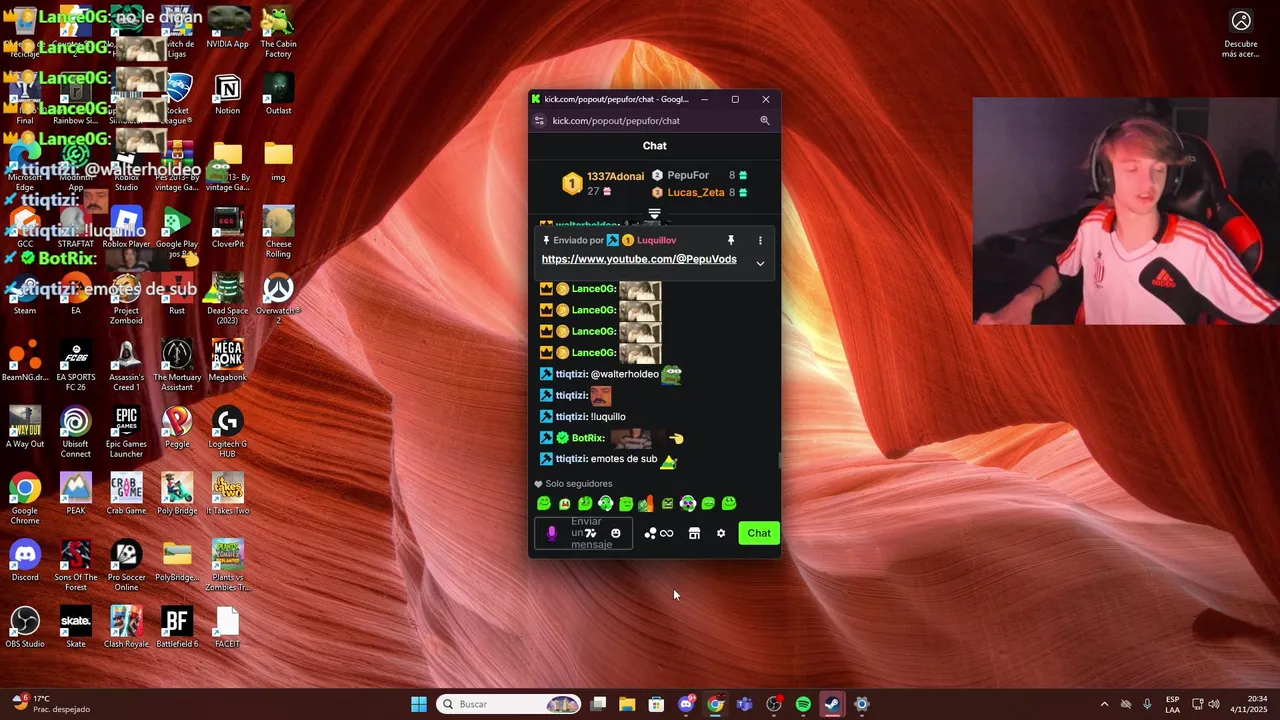Click the purple microphone icon in chat input
The width and height of the screenshot is (1280, 720).
(551, 533)
